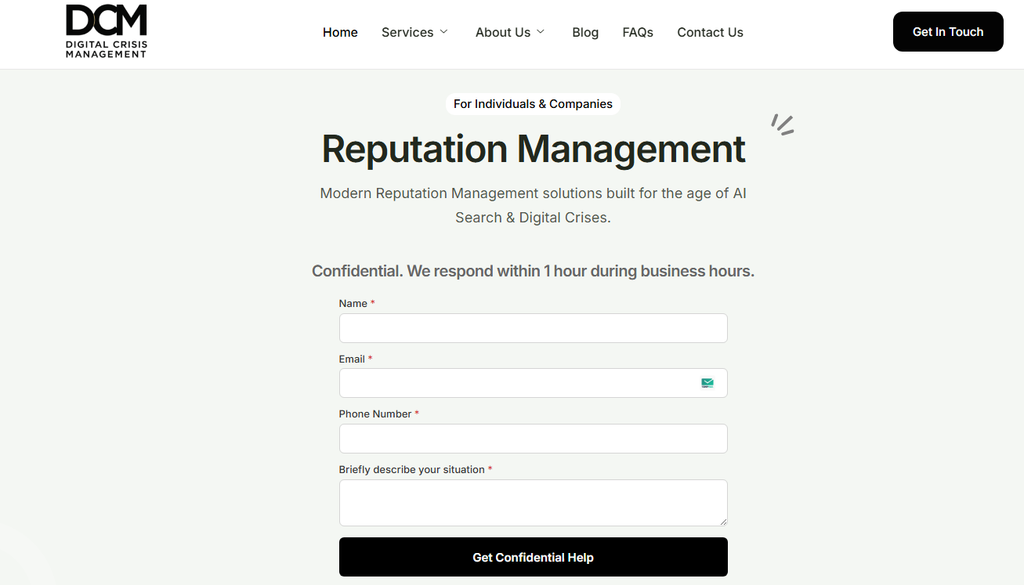Focus the Email input field

tap(533, 383)
